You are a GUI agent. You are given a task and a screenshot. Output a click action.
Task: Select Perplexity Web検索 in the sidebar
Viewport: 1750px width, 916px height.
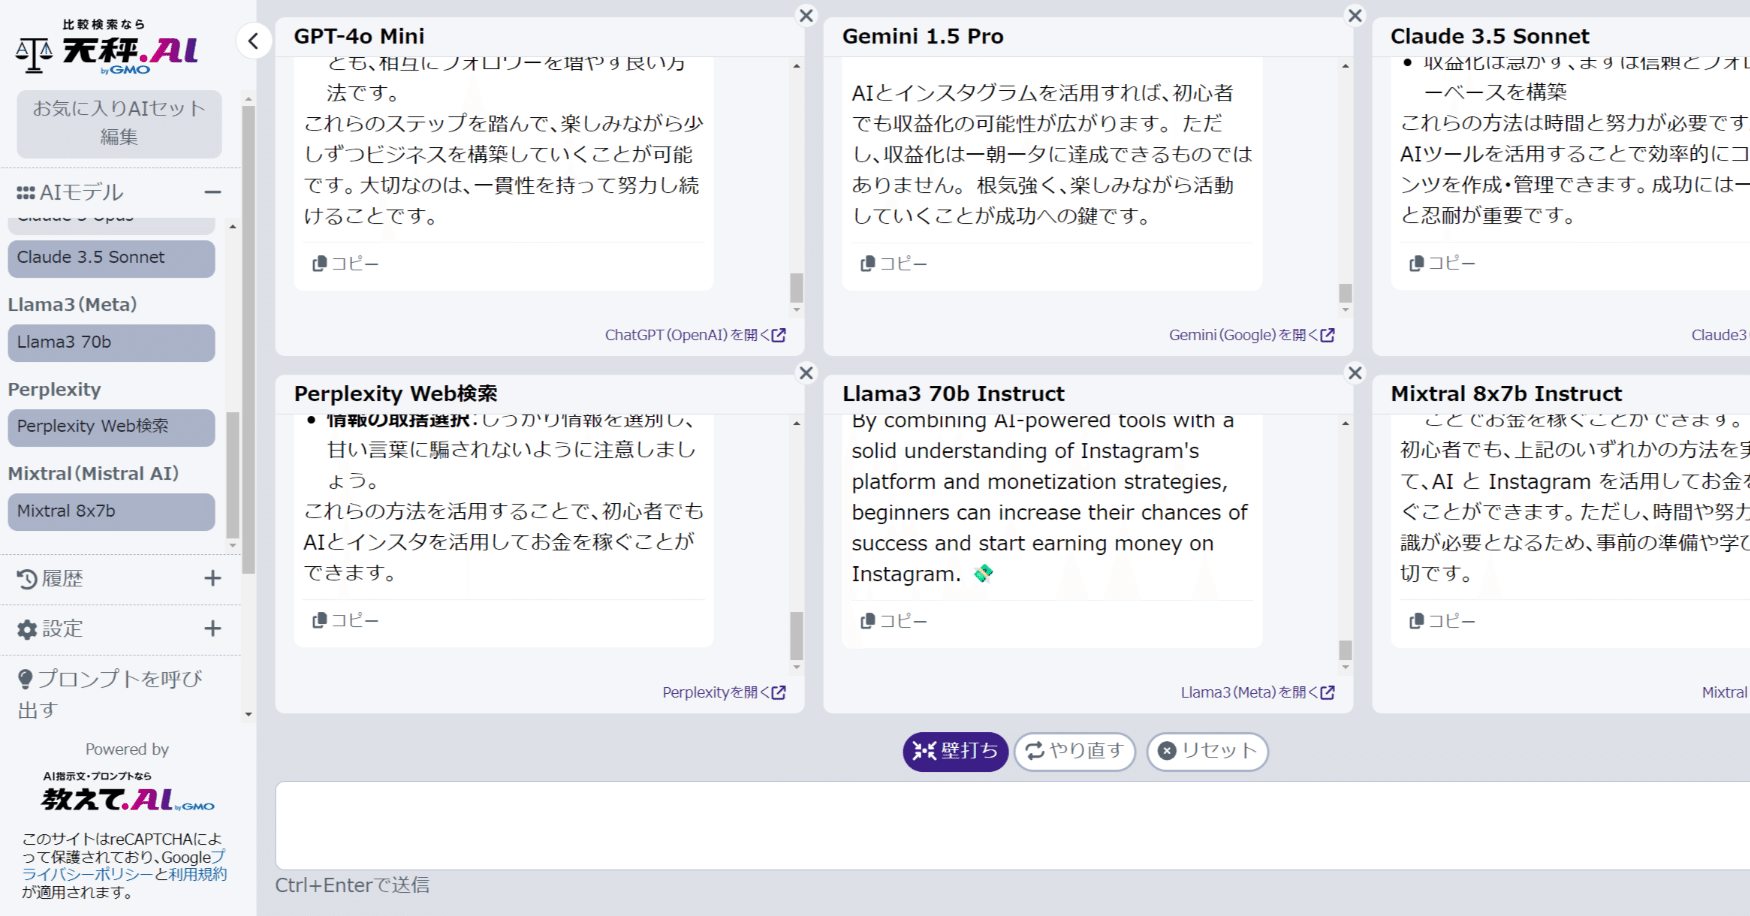pyautogui.click(x=110, y=427)
